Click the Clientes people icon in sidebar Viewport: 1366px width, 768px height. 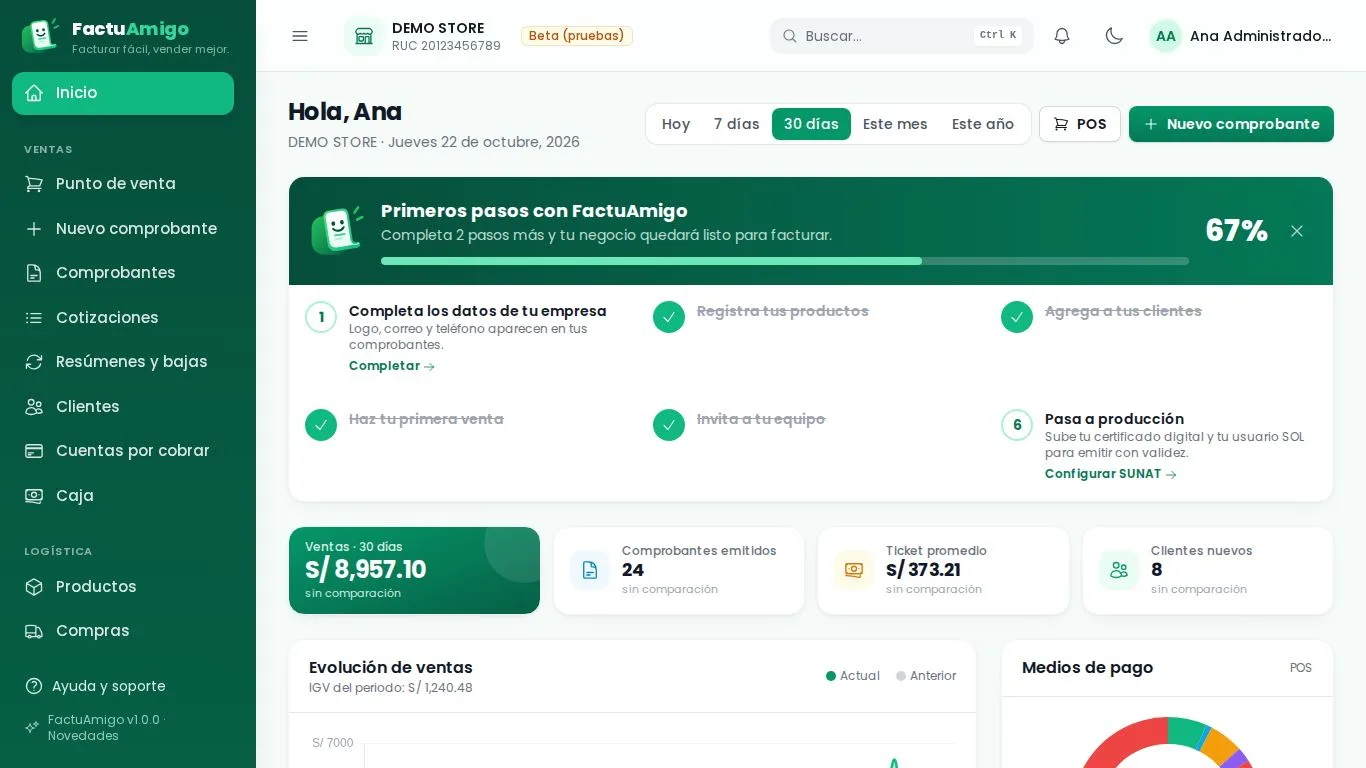click(x=34, y=407)
